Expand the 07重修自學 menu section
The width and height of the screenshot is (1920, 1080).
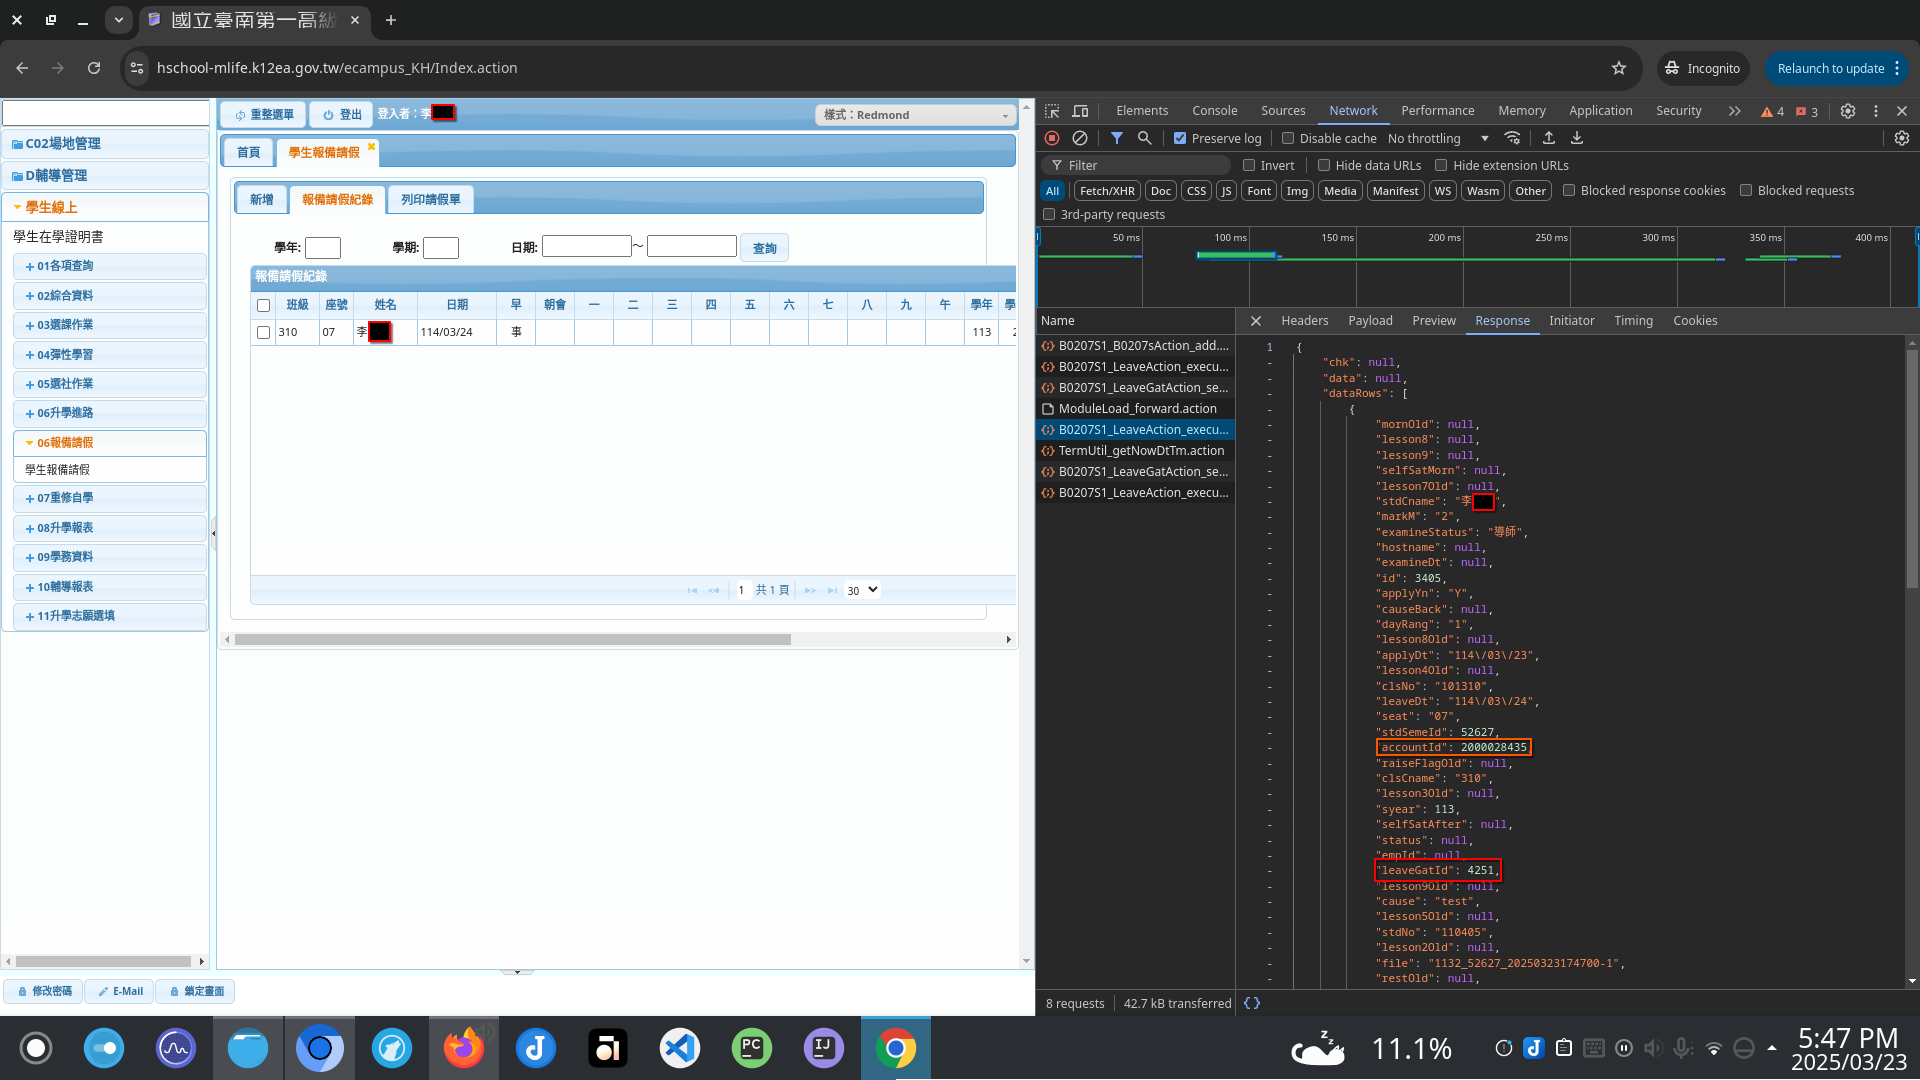[110, 498]
